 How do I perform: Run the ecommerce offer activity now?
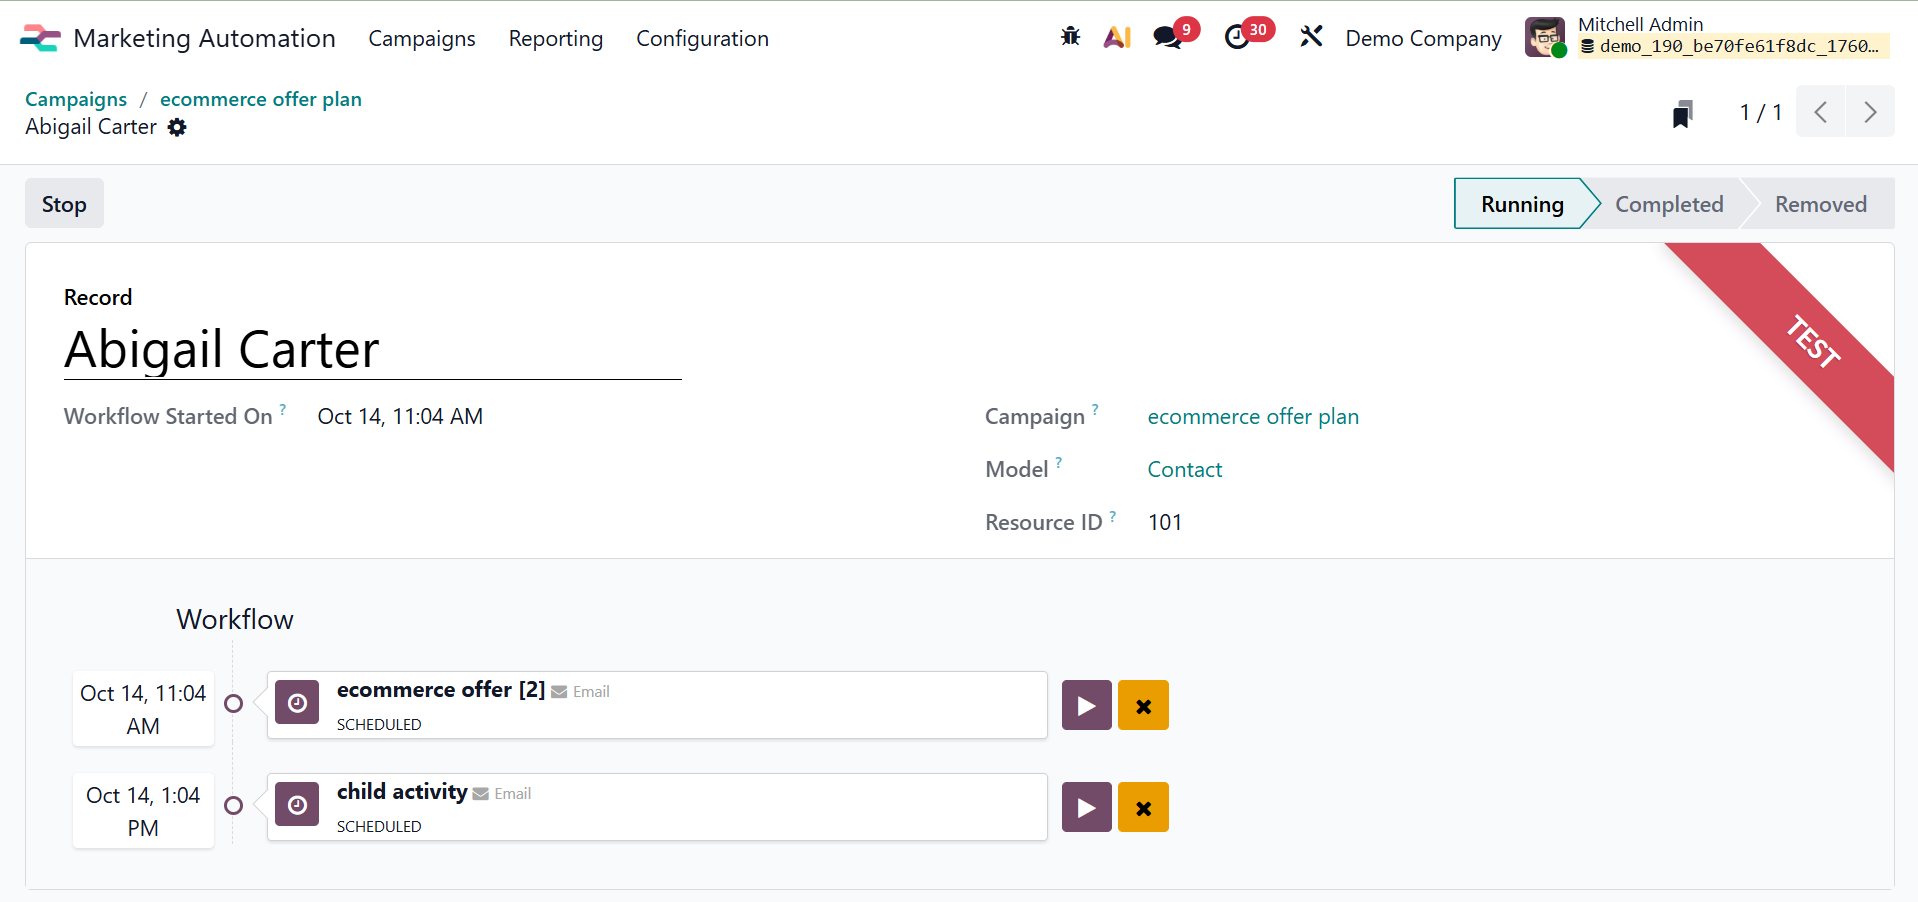pos(1086,705)
